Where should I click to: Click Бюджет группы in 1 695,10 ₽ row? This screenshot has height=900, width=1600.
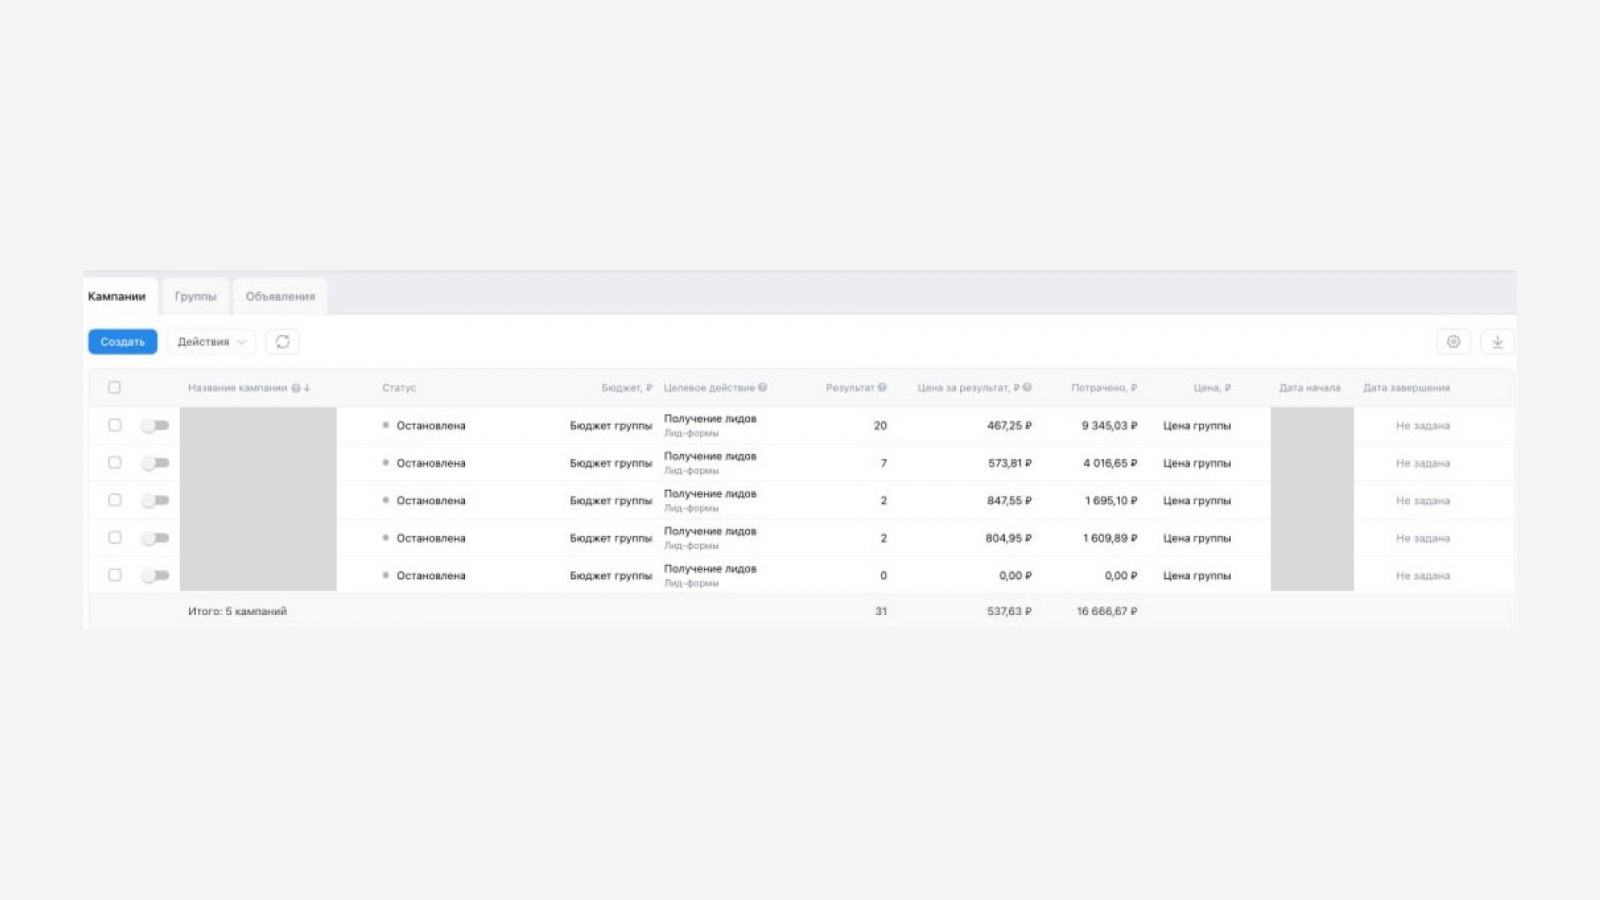(611, 501)
